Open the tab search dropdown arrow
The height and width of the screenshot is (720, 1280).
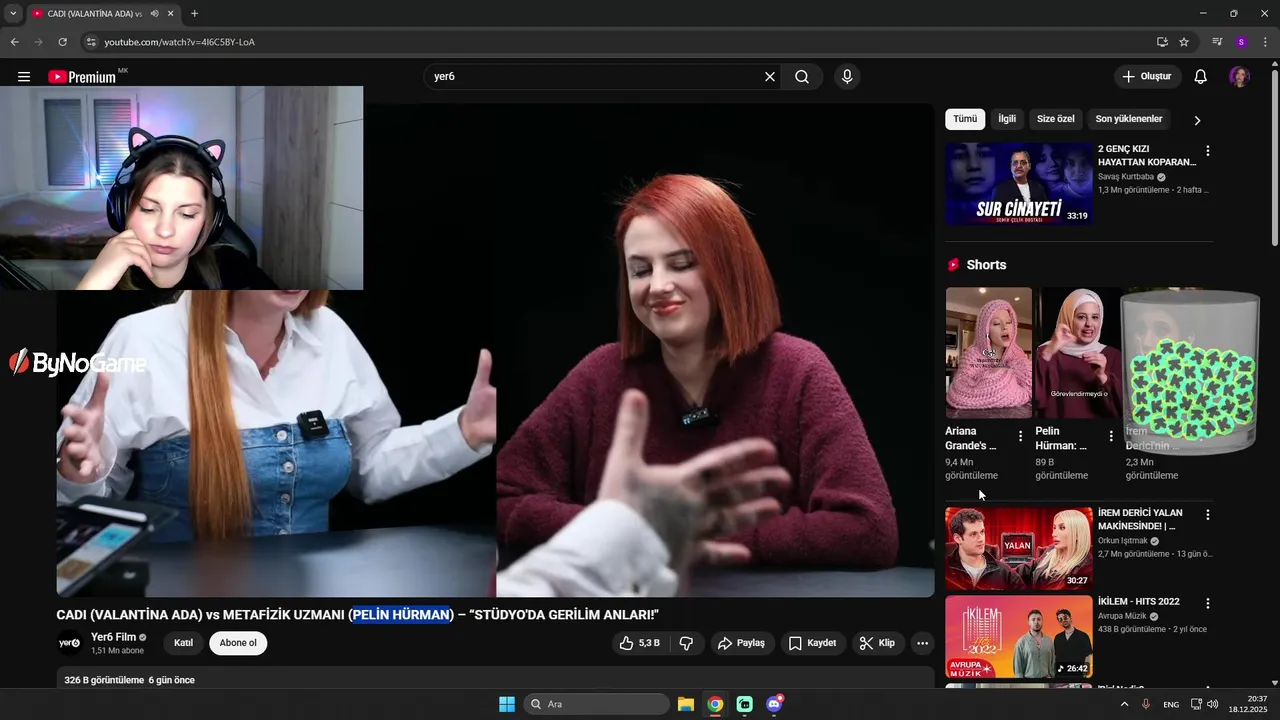click(x=13, y=14)
